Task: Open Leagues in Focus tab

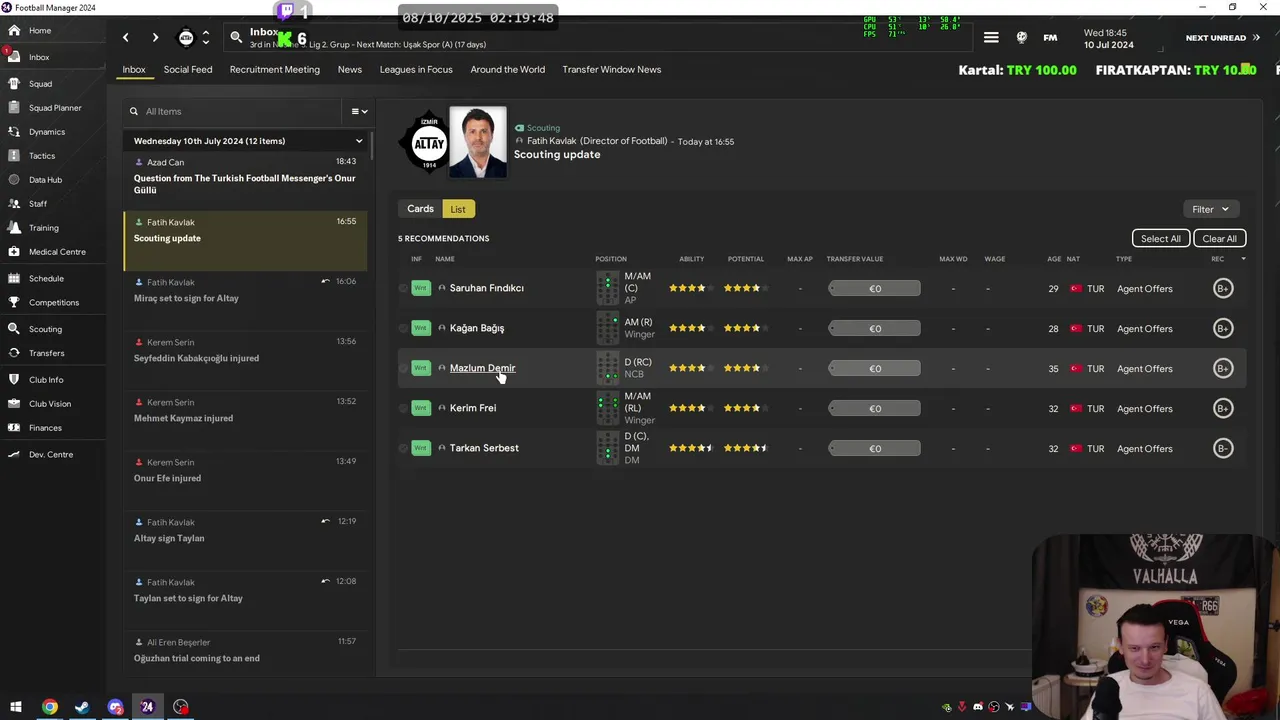Action: click(x=416, y=70)
